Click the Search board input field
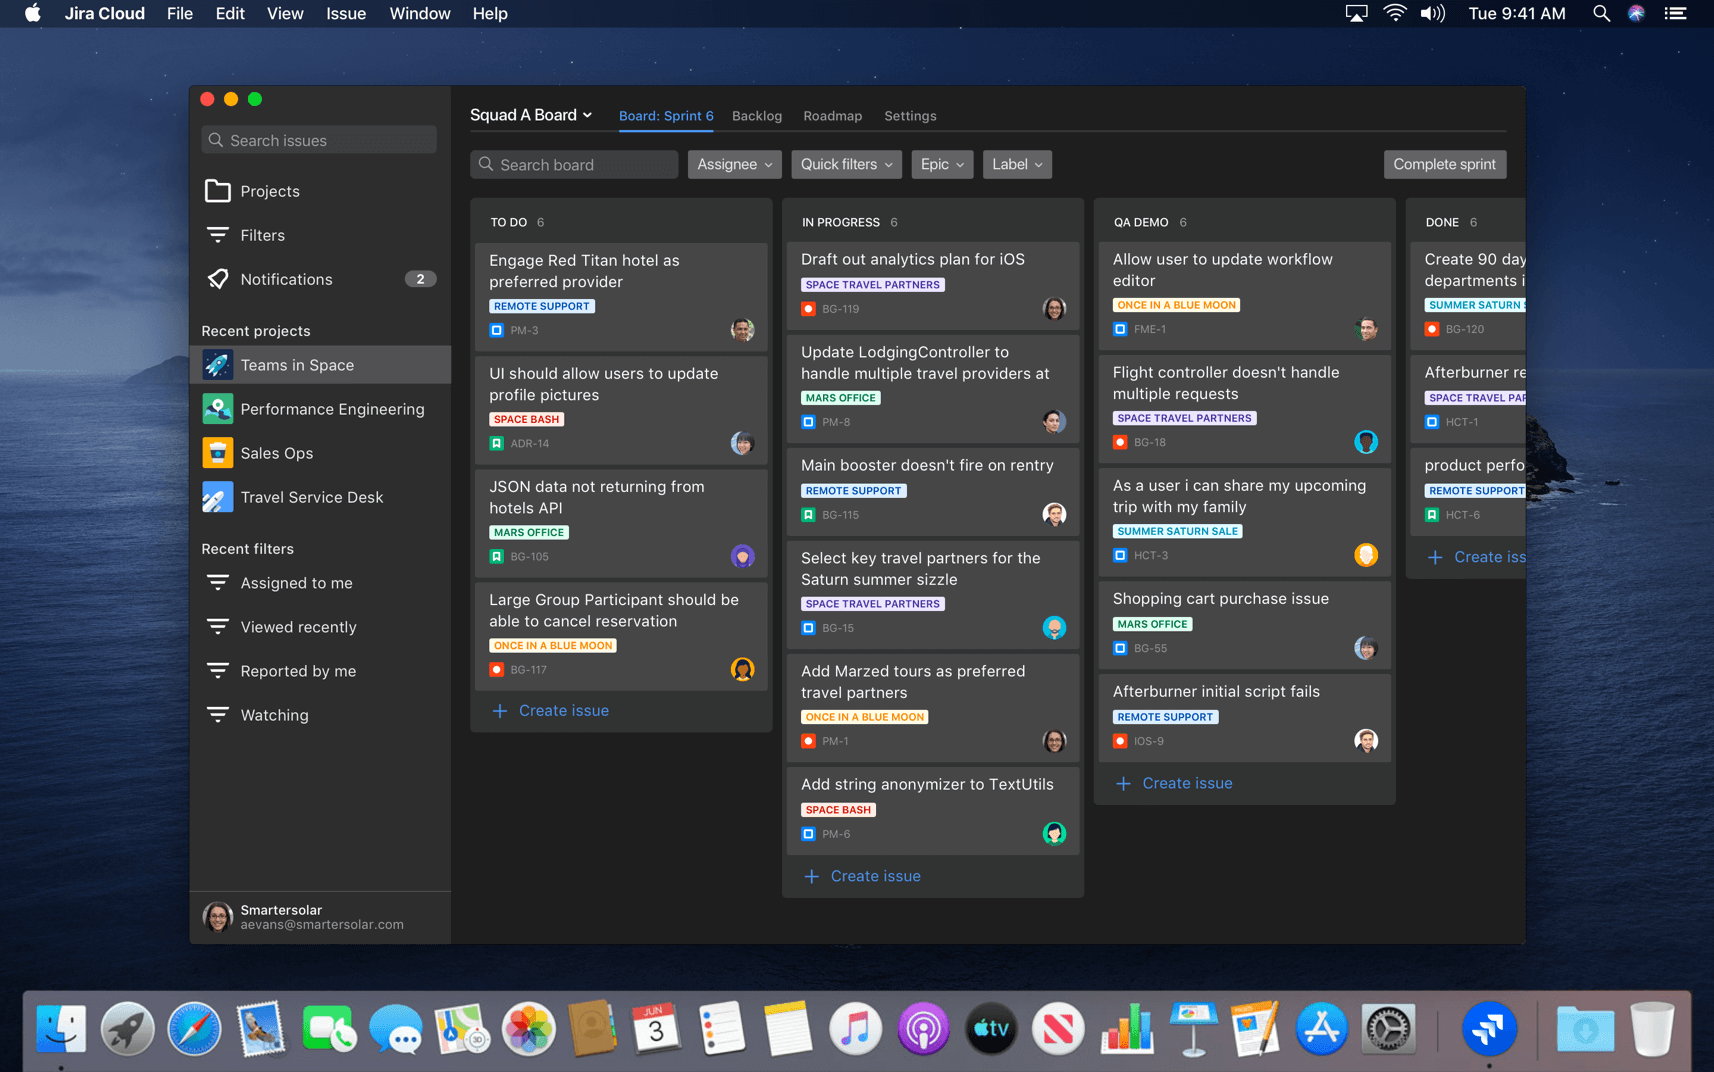1714x1072 pixels. pos(573,164)
